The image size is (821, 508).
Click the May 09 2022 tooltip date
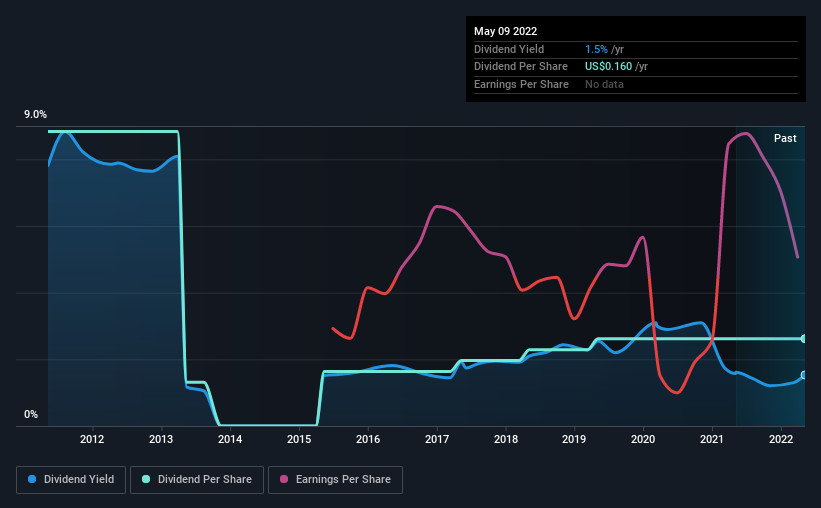pyautogui.click(x=505, y=31)
